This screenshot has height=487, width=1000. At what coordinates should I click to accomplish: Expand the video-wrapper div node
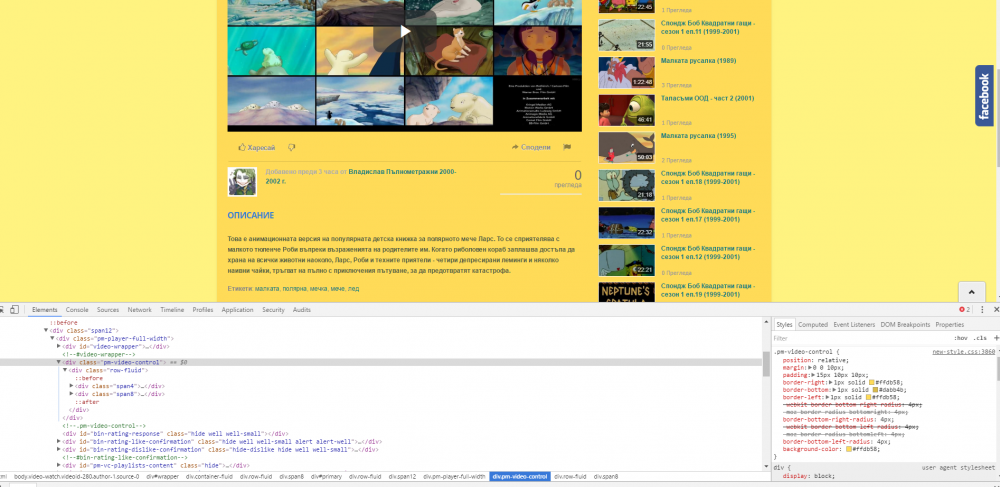point(59,346)
